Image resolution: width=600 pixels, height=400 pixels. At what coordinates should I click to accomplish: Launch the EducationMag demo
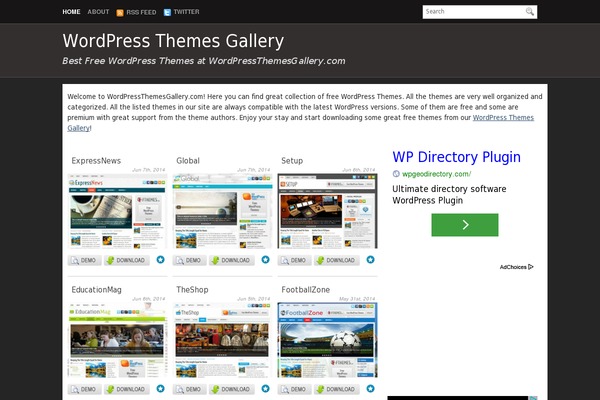(x=85, y=389)
